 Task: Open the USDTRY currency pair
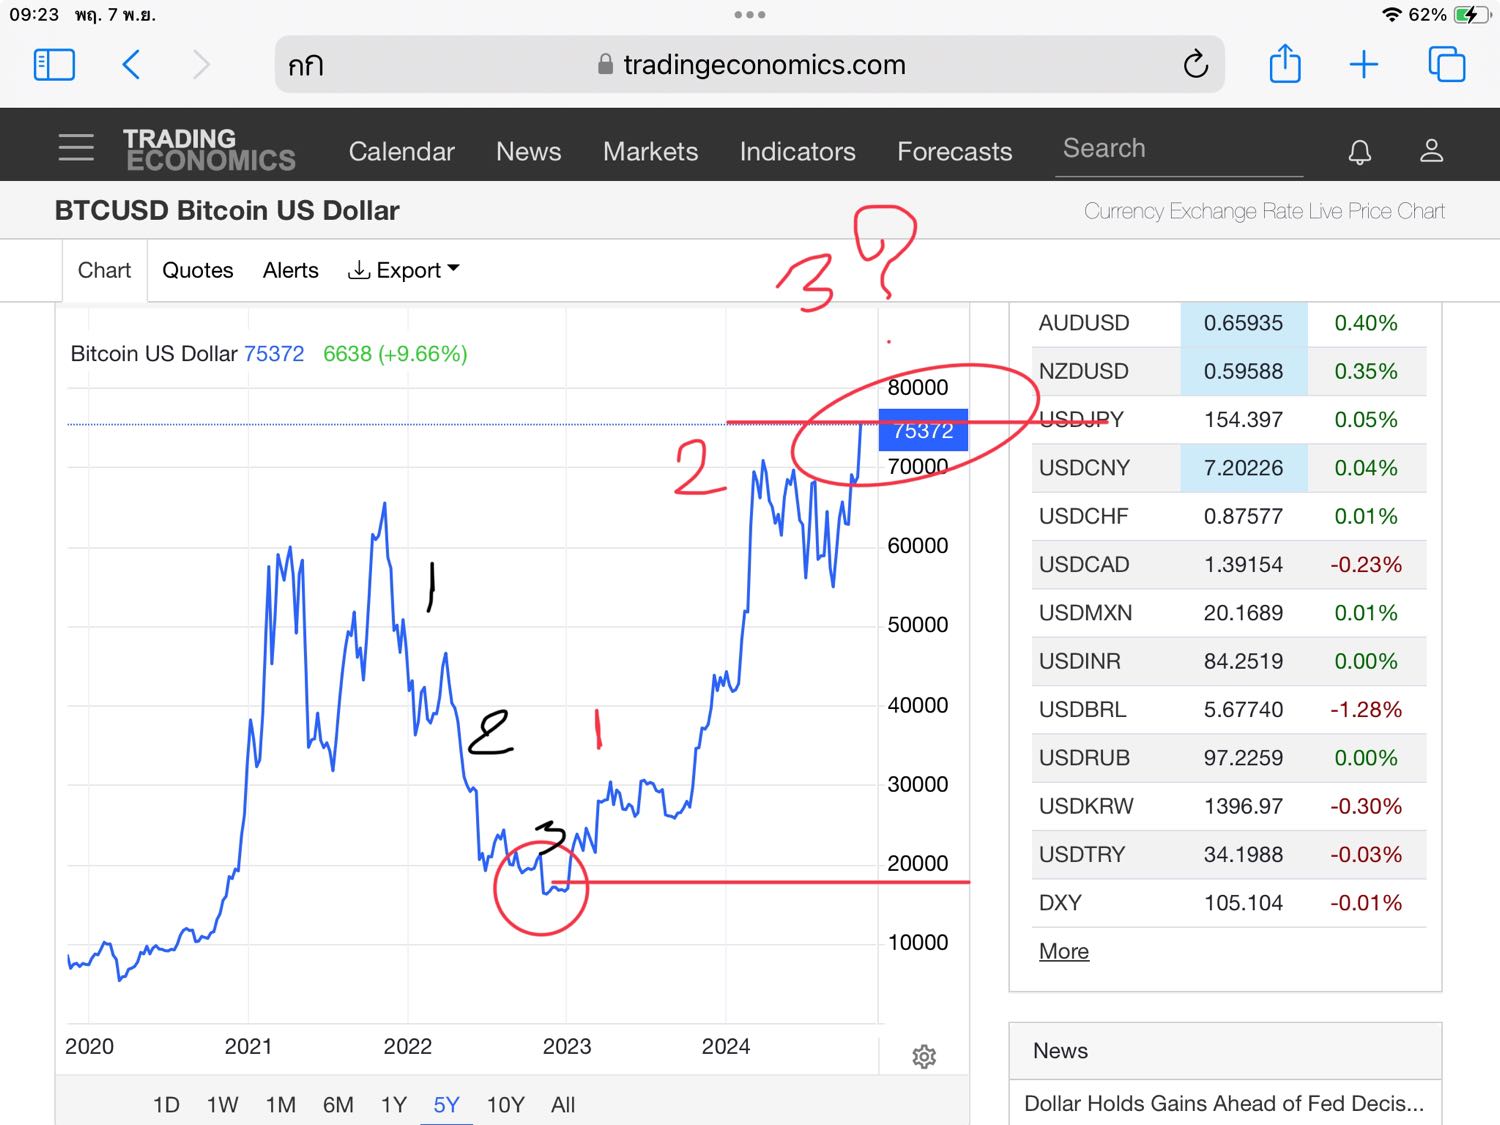point(1082,854)
